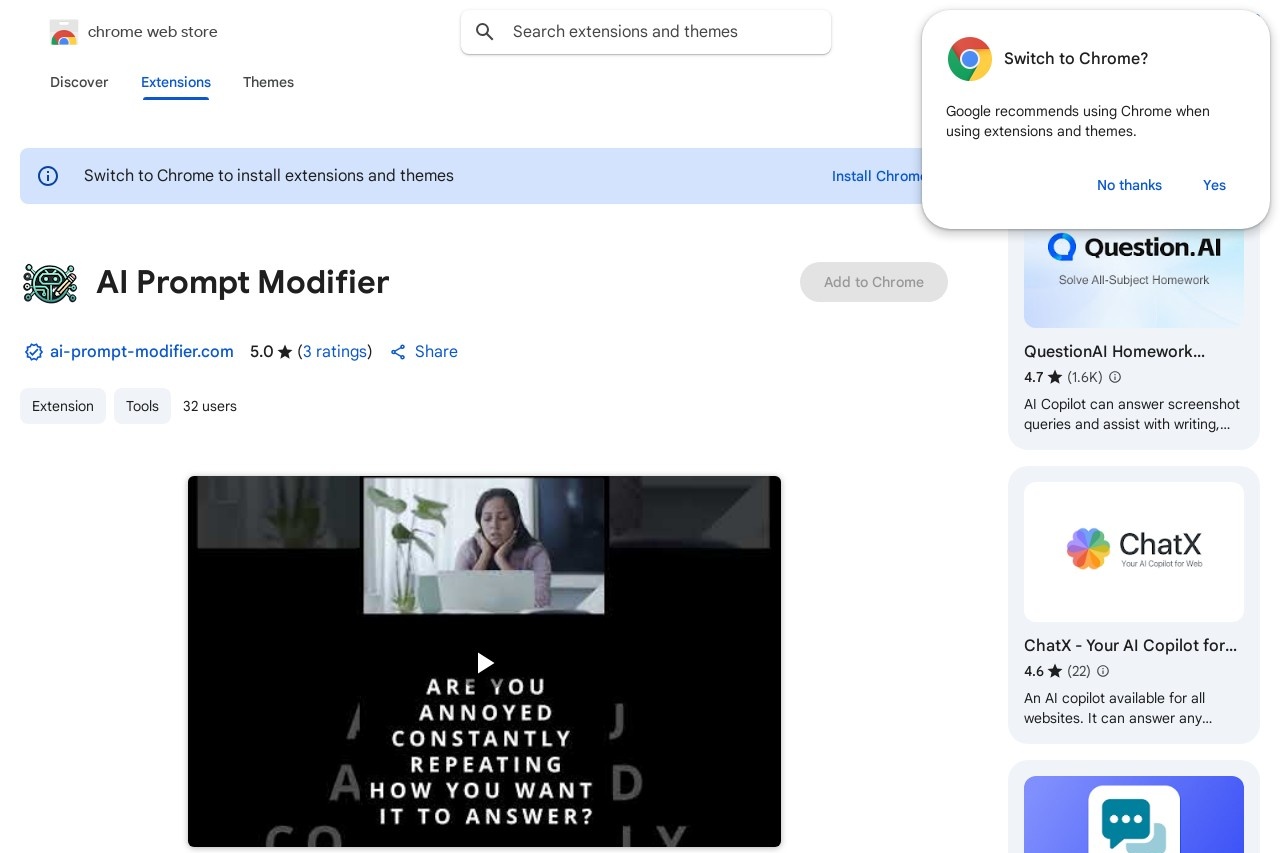This screenshot has width=1280, height=853.
Task: Click the info icon next to QuestionAI rating
Action: (x=1115, y=377)
